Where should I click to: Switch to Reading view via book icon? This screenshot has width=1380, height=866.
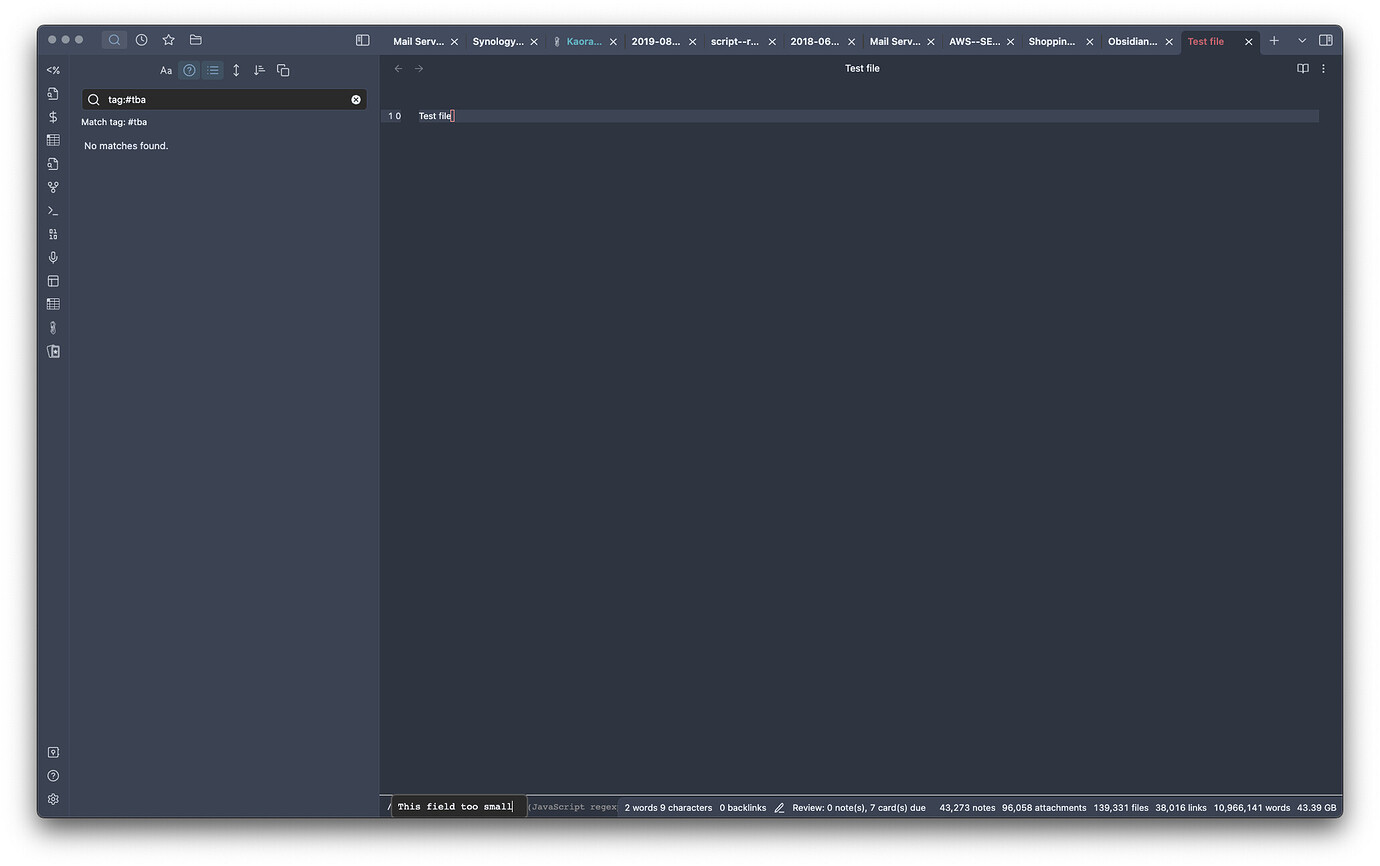[x=1302, y=68]
